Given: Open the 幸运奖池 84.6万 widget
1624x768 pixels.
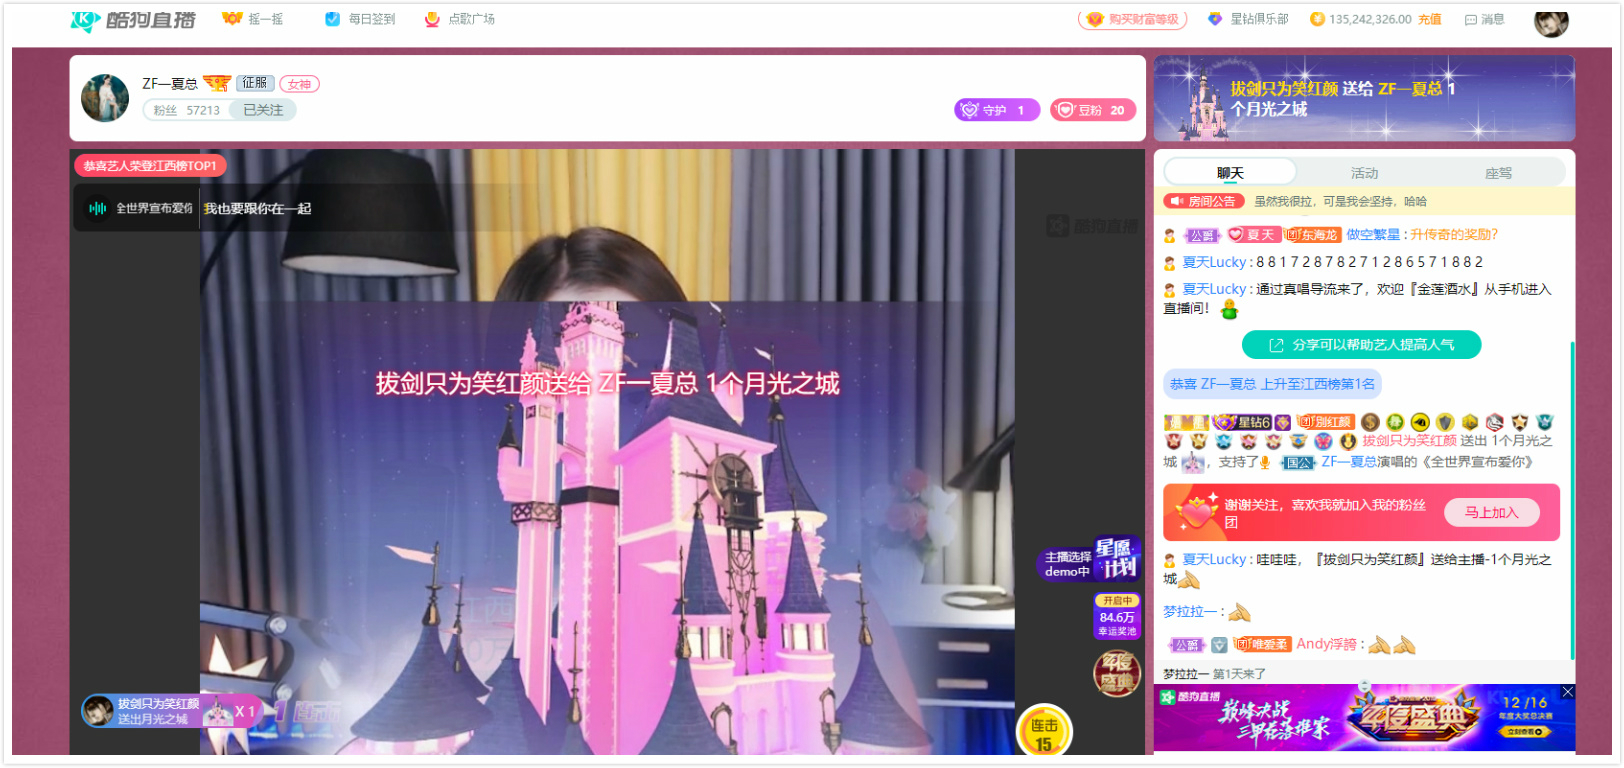Looking at the screenshot, I should tap(1117, 616).
